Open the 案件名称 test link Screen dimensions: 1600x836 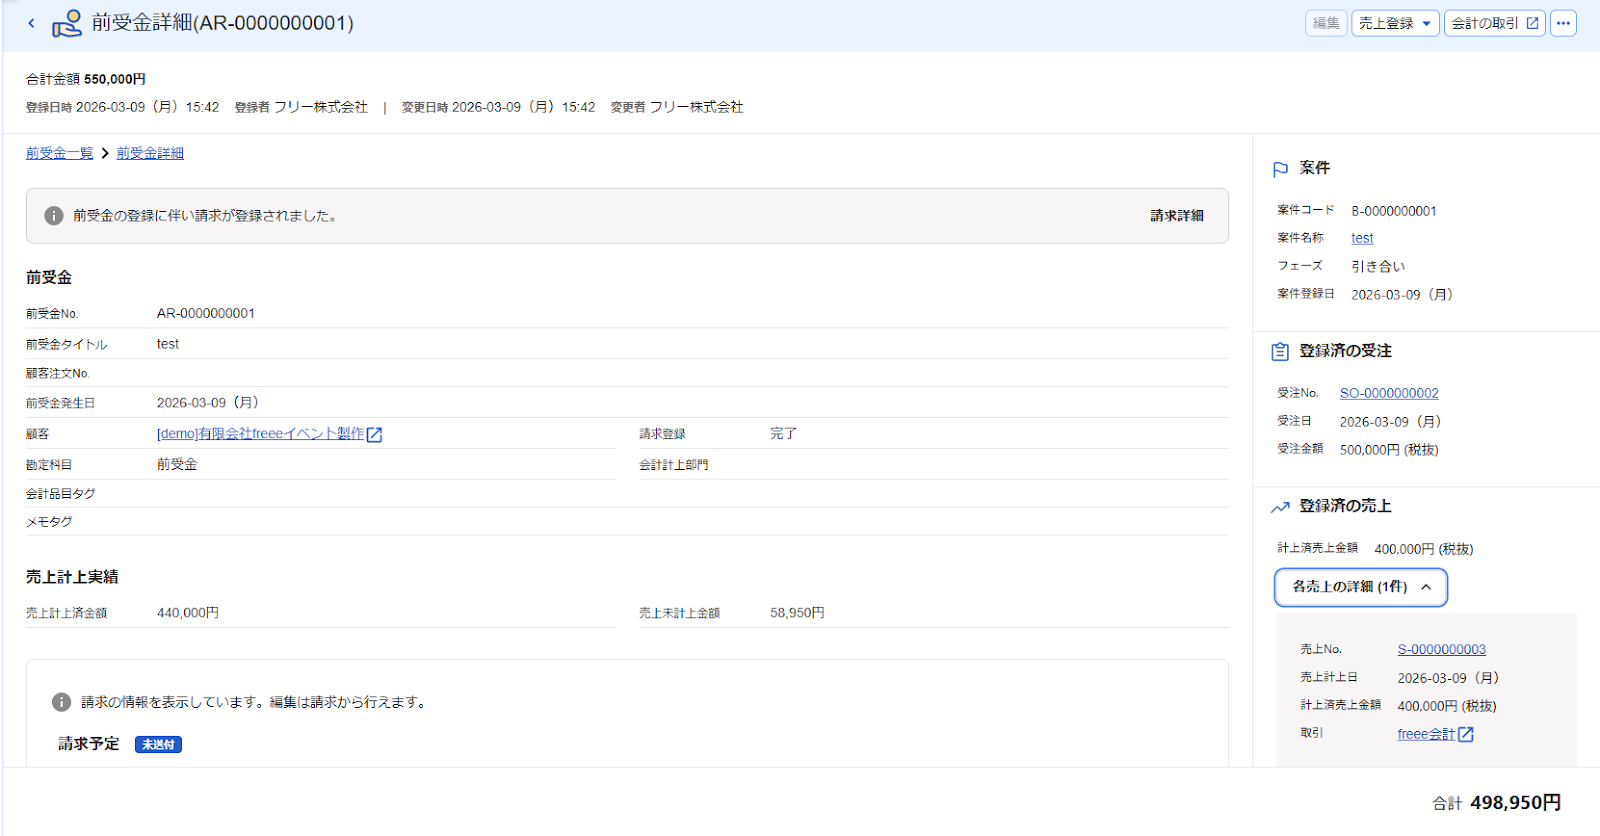(x=1362, y=238)
